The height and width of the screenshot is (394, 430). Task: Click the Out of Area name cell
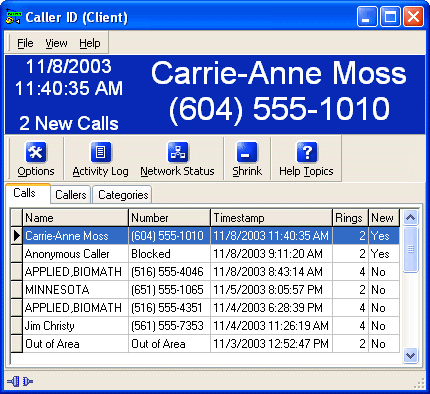[75, 344]
